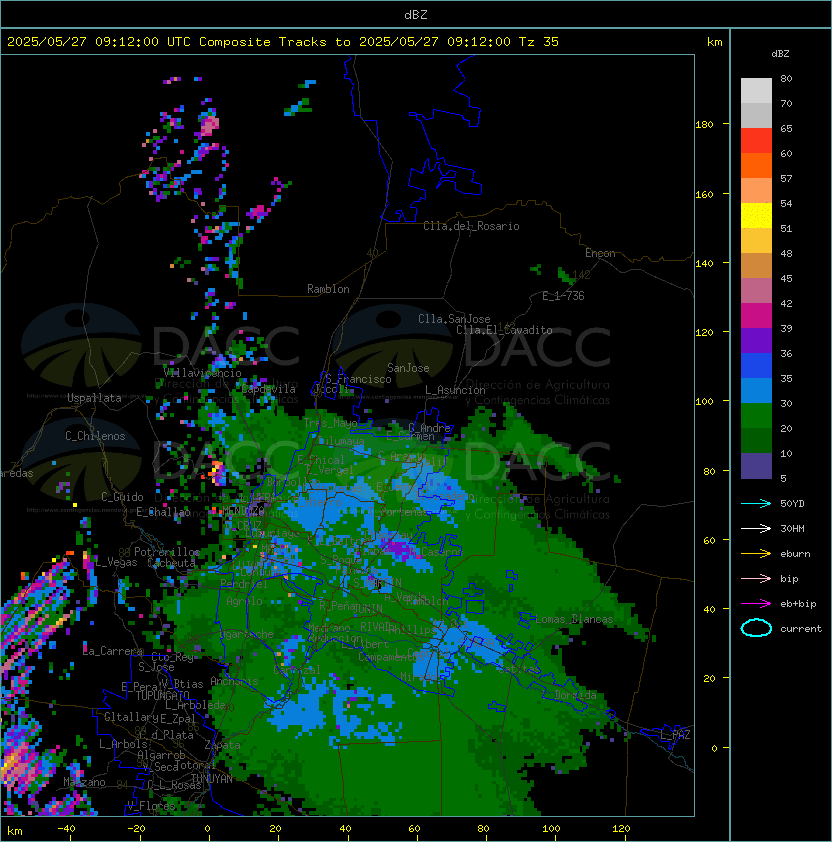Click the 'Clla.SanJose' map label
This screenshot has height=842, width=832.
(454, 319)
